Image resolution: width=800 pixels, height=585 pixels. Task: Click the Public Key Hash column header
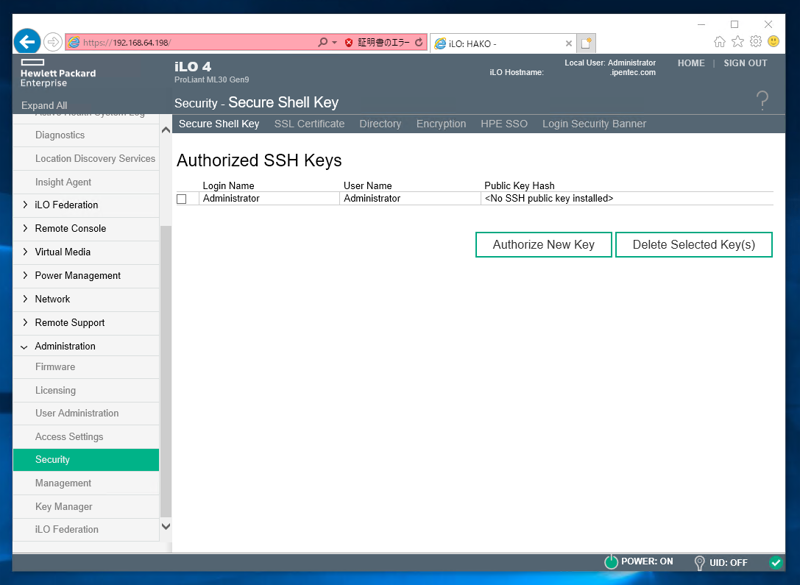coord(519,186)
